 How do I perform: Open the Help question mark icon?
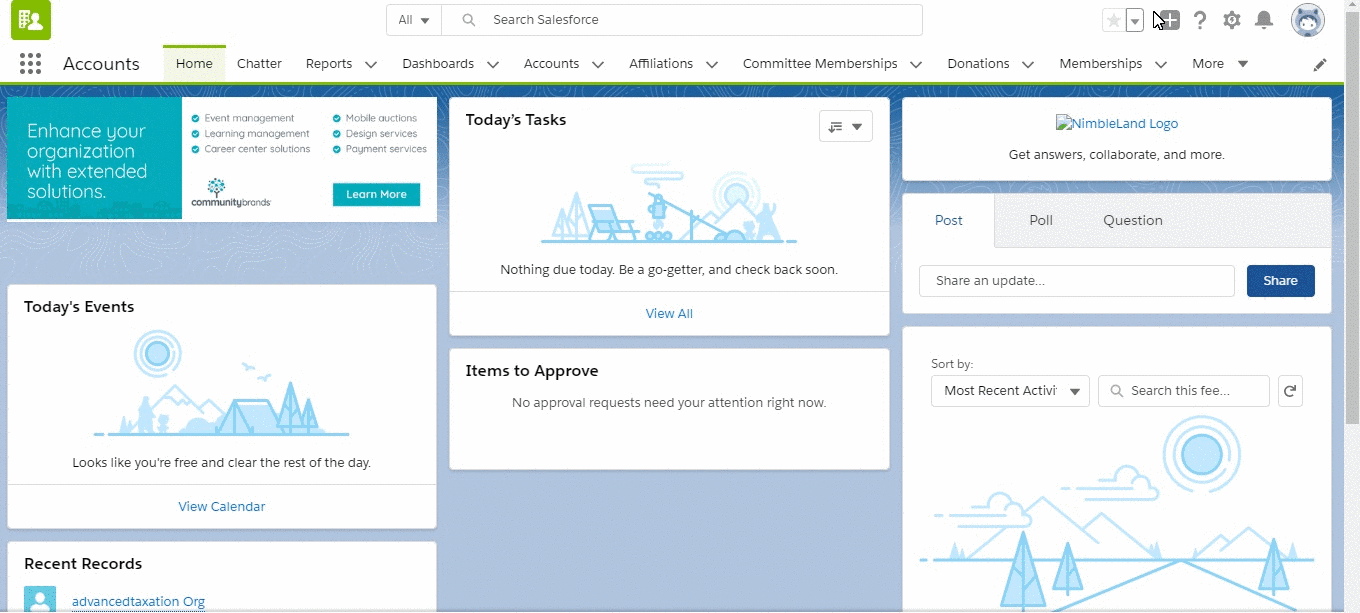click(x=1200, y=20)
